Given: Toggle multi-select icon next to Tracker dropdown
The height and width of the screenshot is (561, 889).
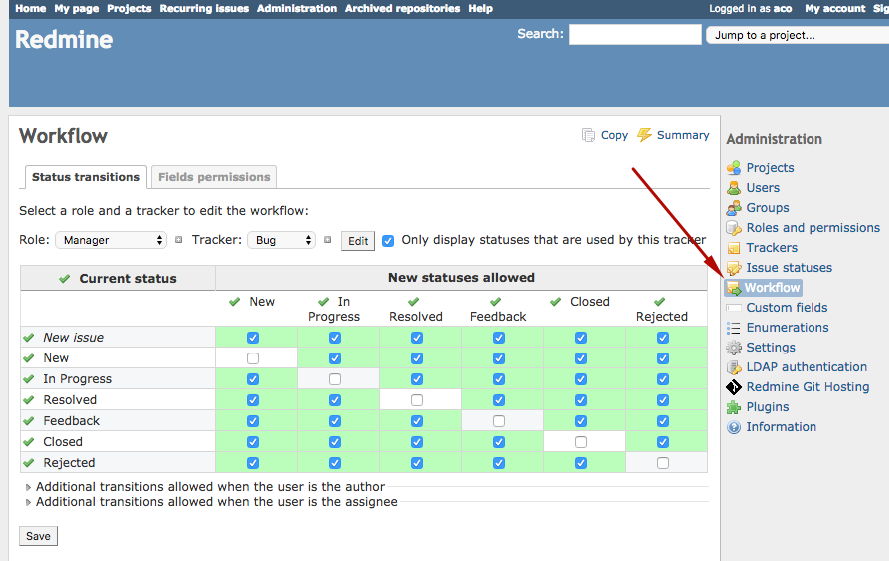Looking at the screenshot, I should (x=327, y=240).
